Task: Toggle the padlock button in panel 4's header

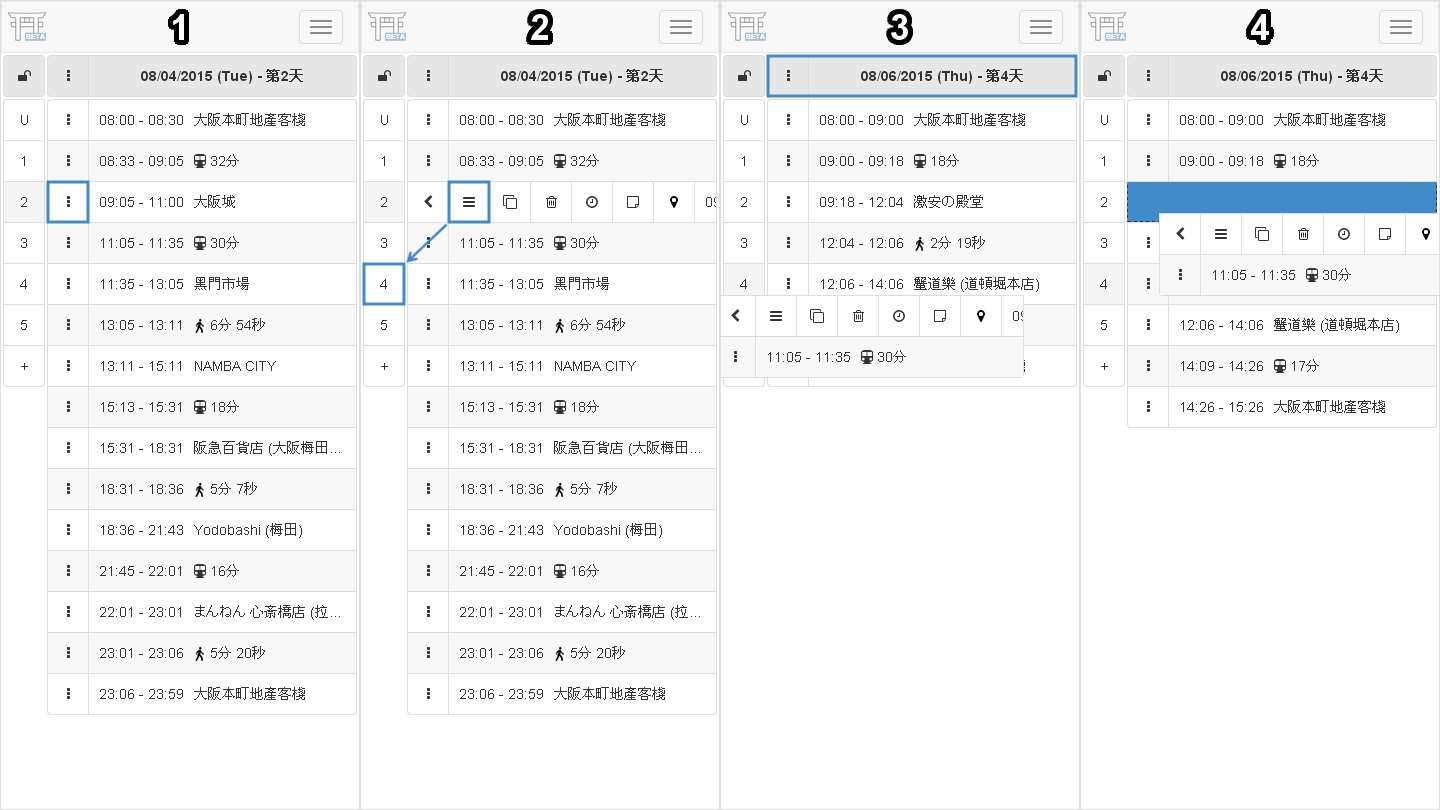Action: tap(1104, 76)
